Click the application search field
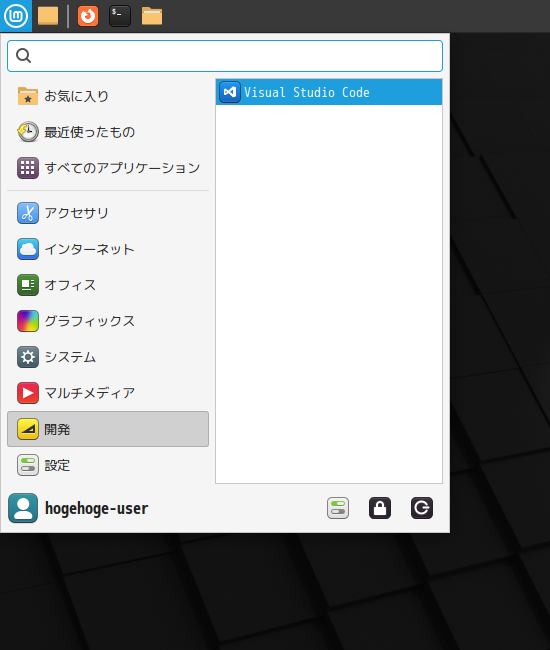This screenshot has width=550, height=650. pyautogui.click(x=225, y=56)
